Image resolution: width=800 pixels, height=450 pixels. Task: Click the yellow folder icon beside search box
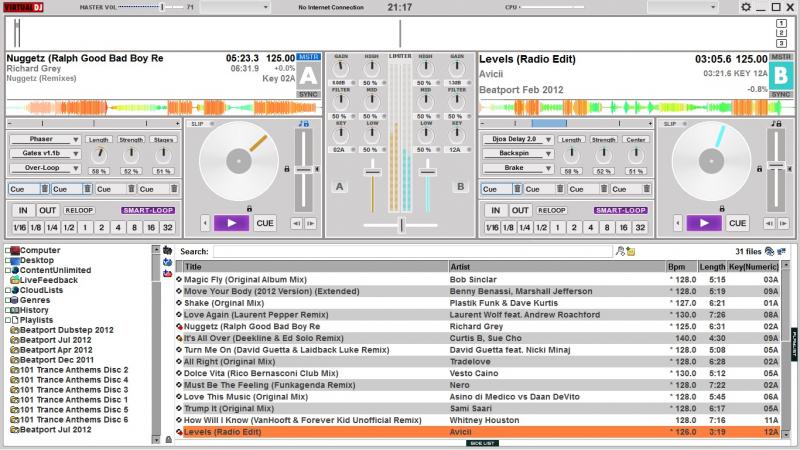(631, 251)
